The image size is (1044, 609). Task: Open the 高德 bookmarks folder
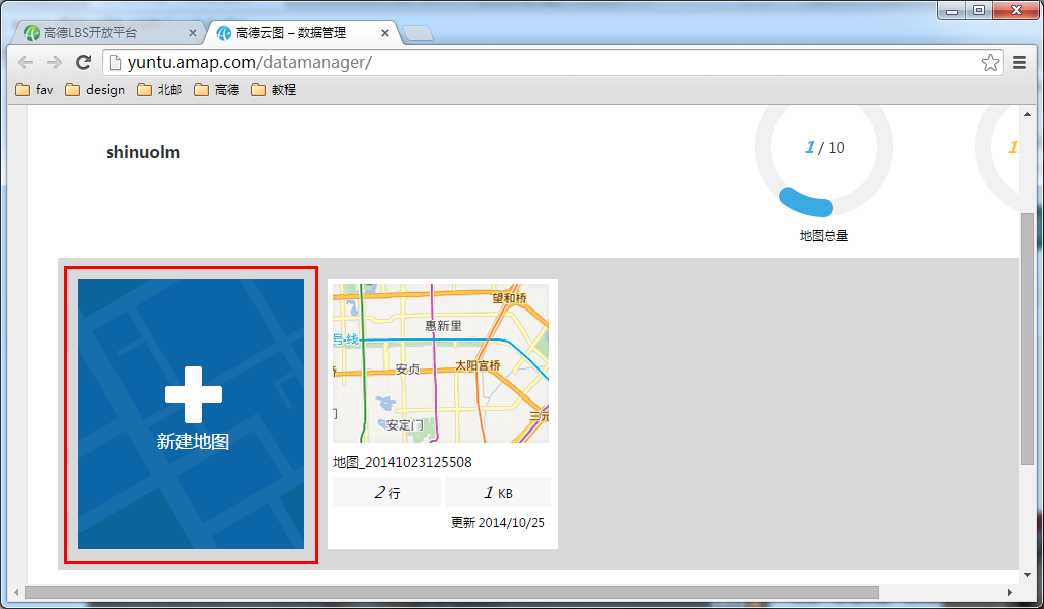click(x=217, y=89)
